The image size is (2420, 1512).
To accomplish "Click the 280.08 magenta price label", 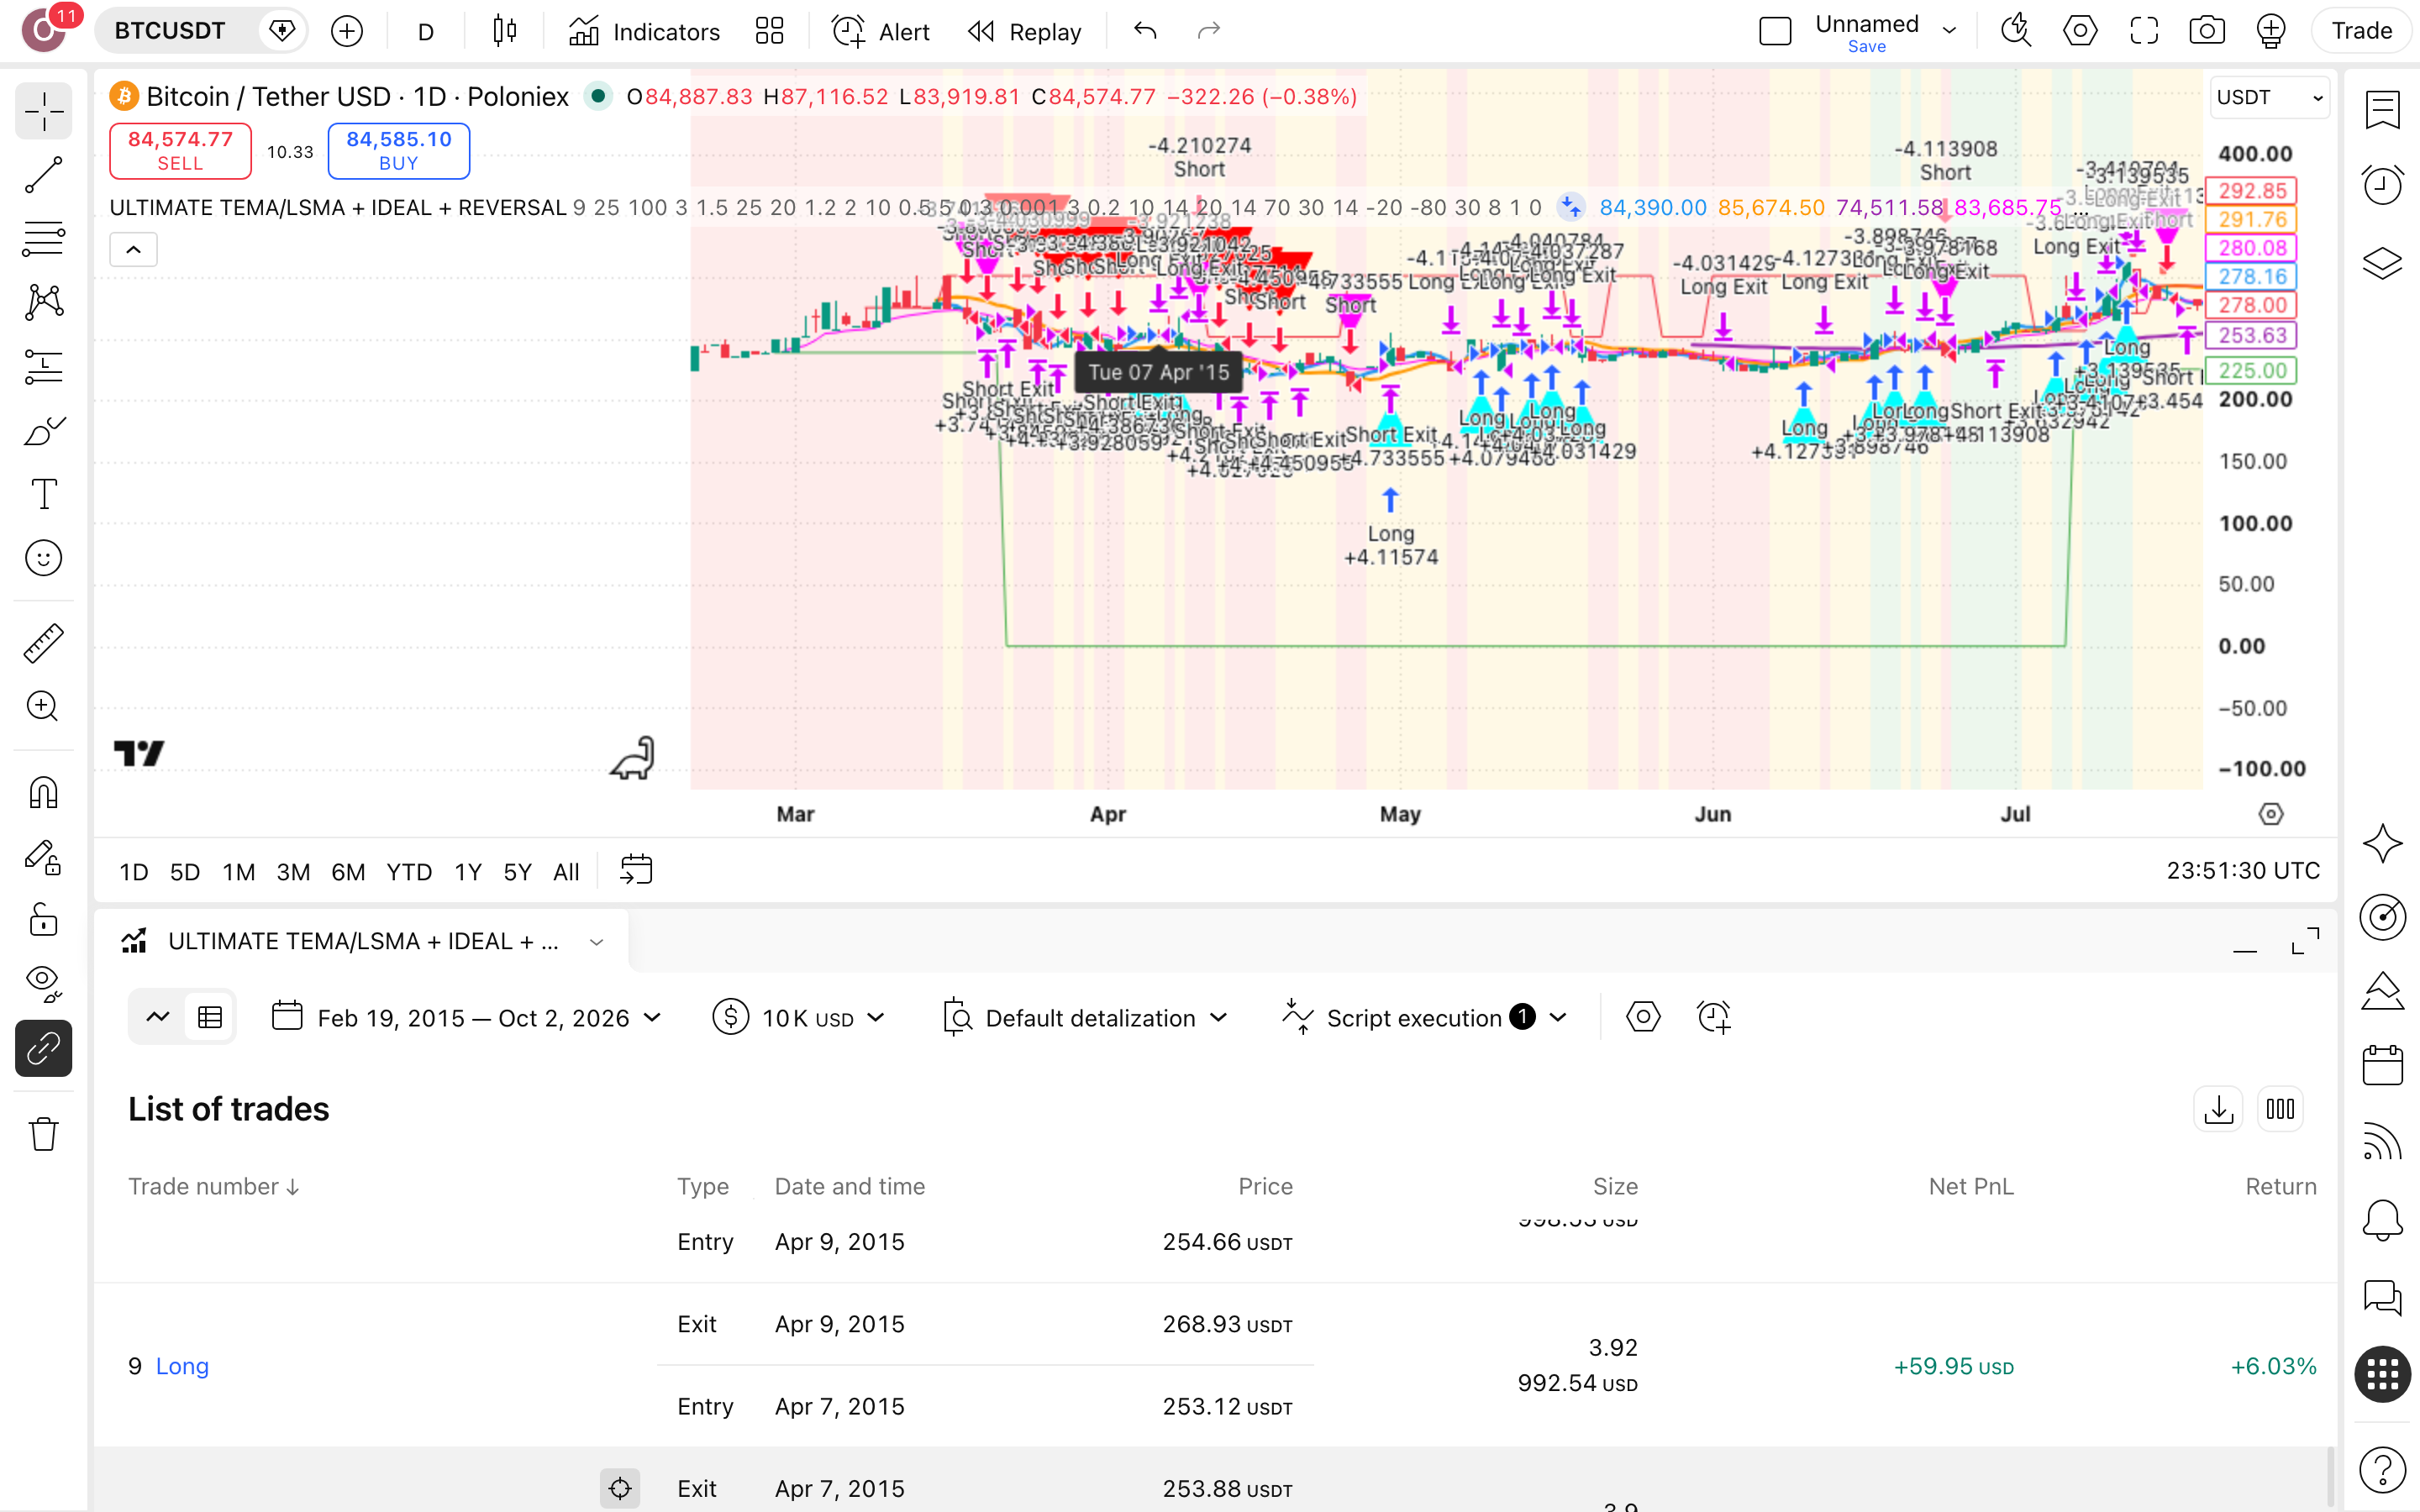I will (x=2252, y=248).
